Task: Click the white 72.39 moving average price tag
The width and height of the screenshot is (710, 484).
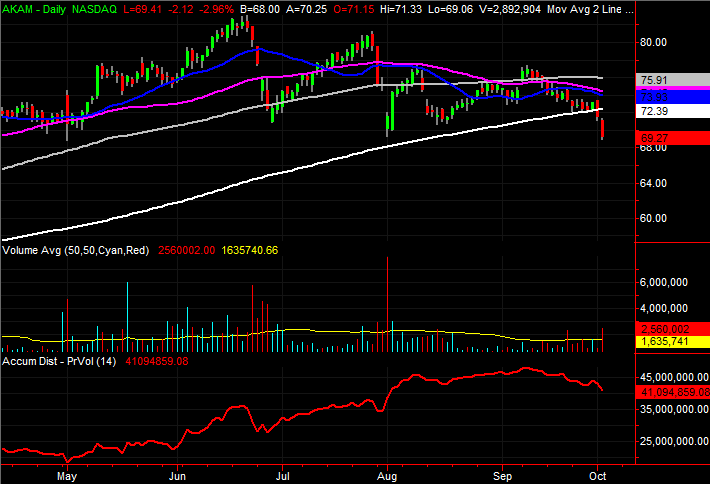Action: click(673, 111)
